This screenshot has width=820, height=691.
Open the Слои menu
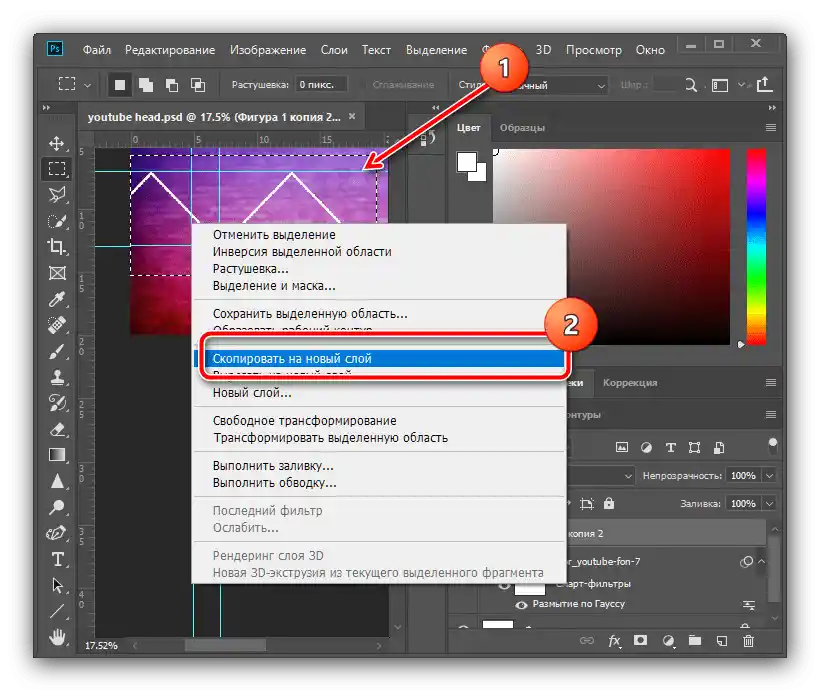pos(334,50)
